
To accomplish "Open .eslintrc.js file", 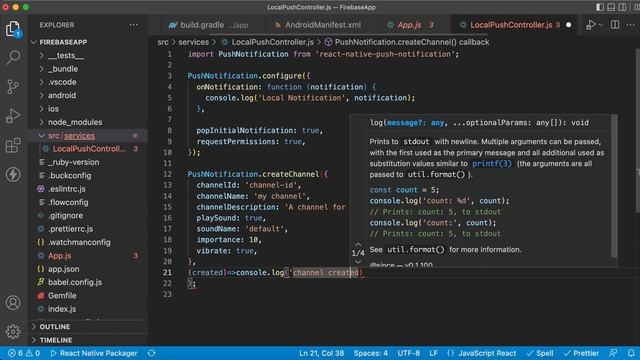I will 67,189.
